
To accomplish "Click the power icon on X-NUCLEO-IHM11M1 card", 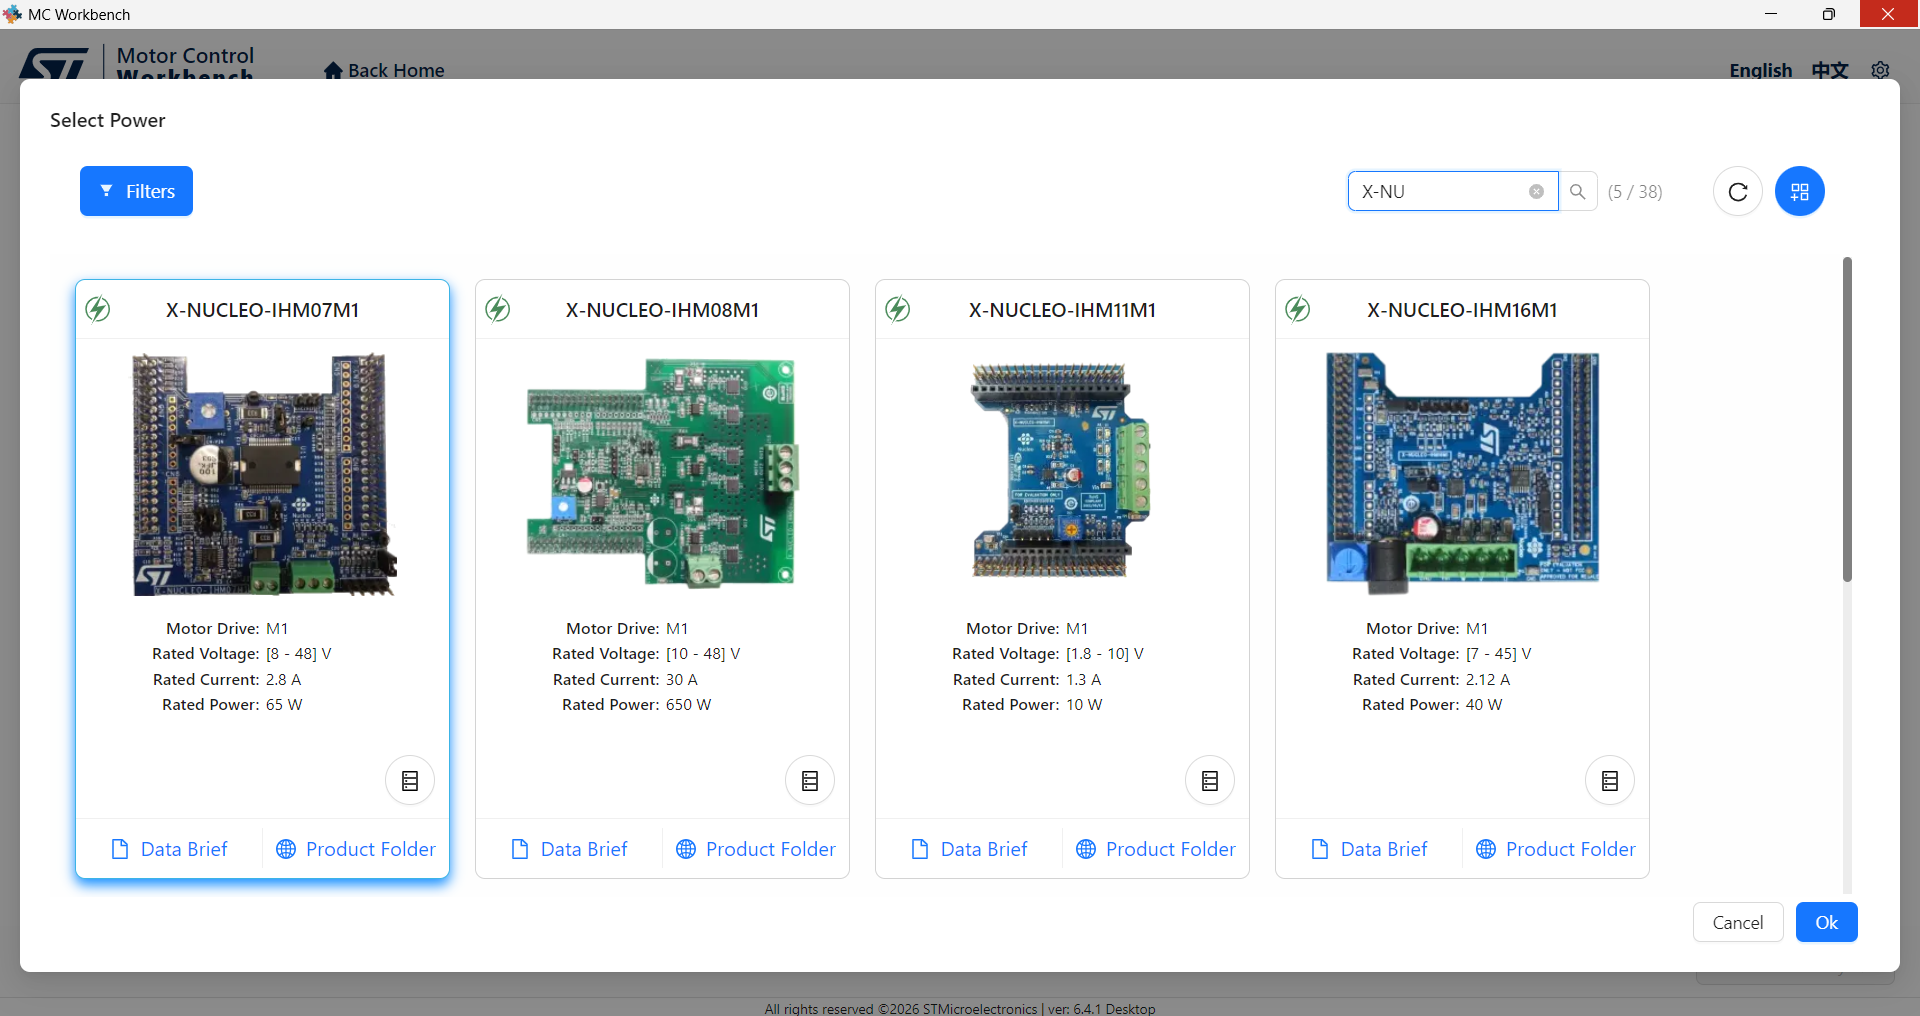I will click(x=898, y=309).
